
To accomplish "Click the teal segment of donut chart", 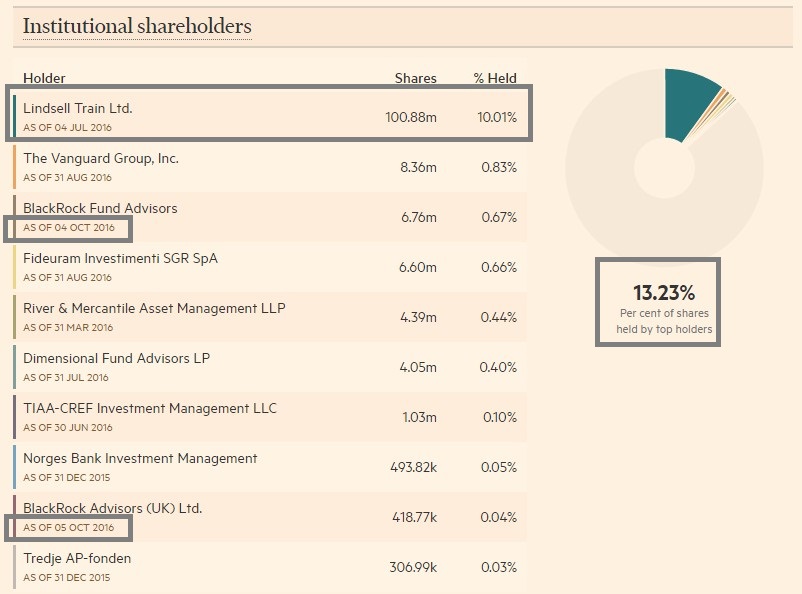I will pos(690,103).
